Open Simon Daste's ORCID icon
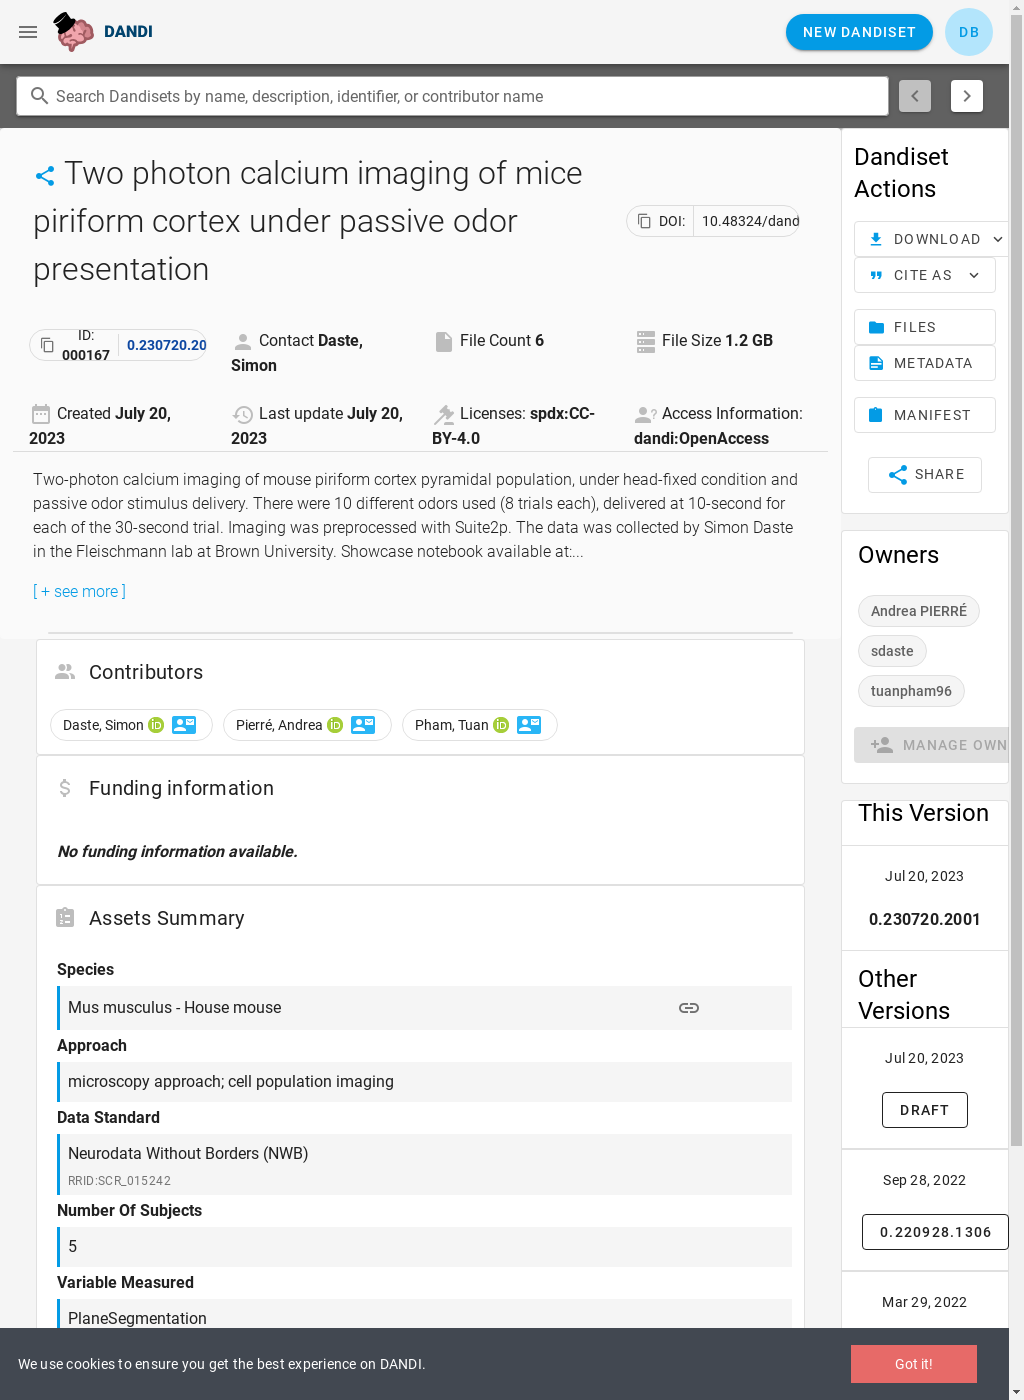The image size is (1024, 1400). 156,725
